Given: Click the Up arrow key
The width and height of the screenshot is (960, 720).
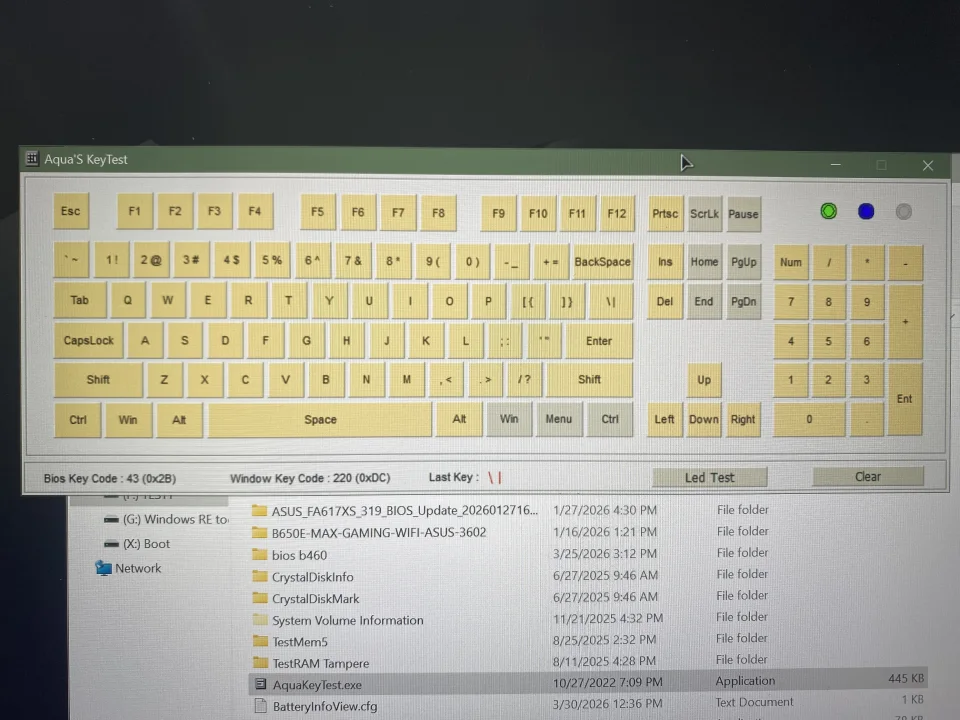Looking at the screenshot, I should point(704,380).
